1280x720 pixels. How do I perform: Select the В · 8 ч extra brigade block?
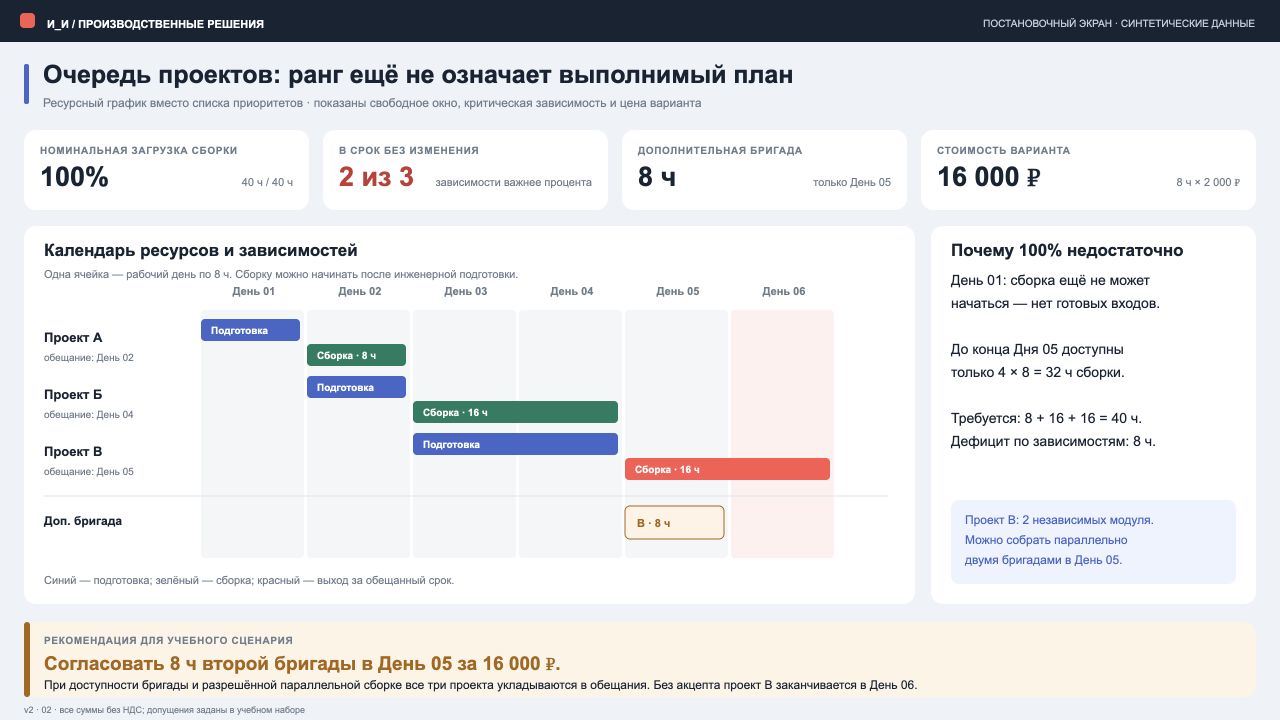point(674,522)
